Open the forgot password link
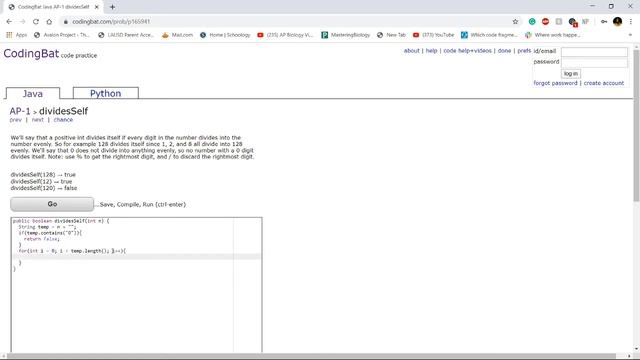The image size is (640, 360). point(555,83)
